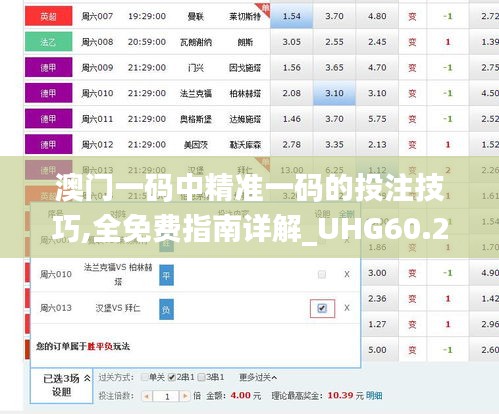
Task: Click the 英超 league badge of 周六007
Action: (x=49, y=16)
